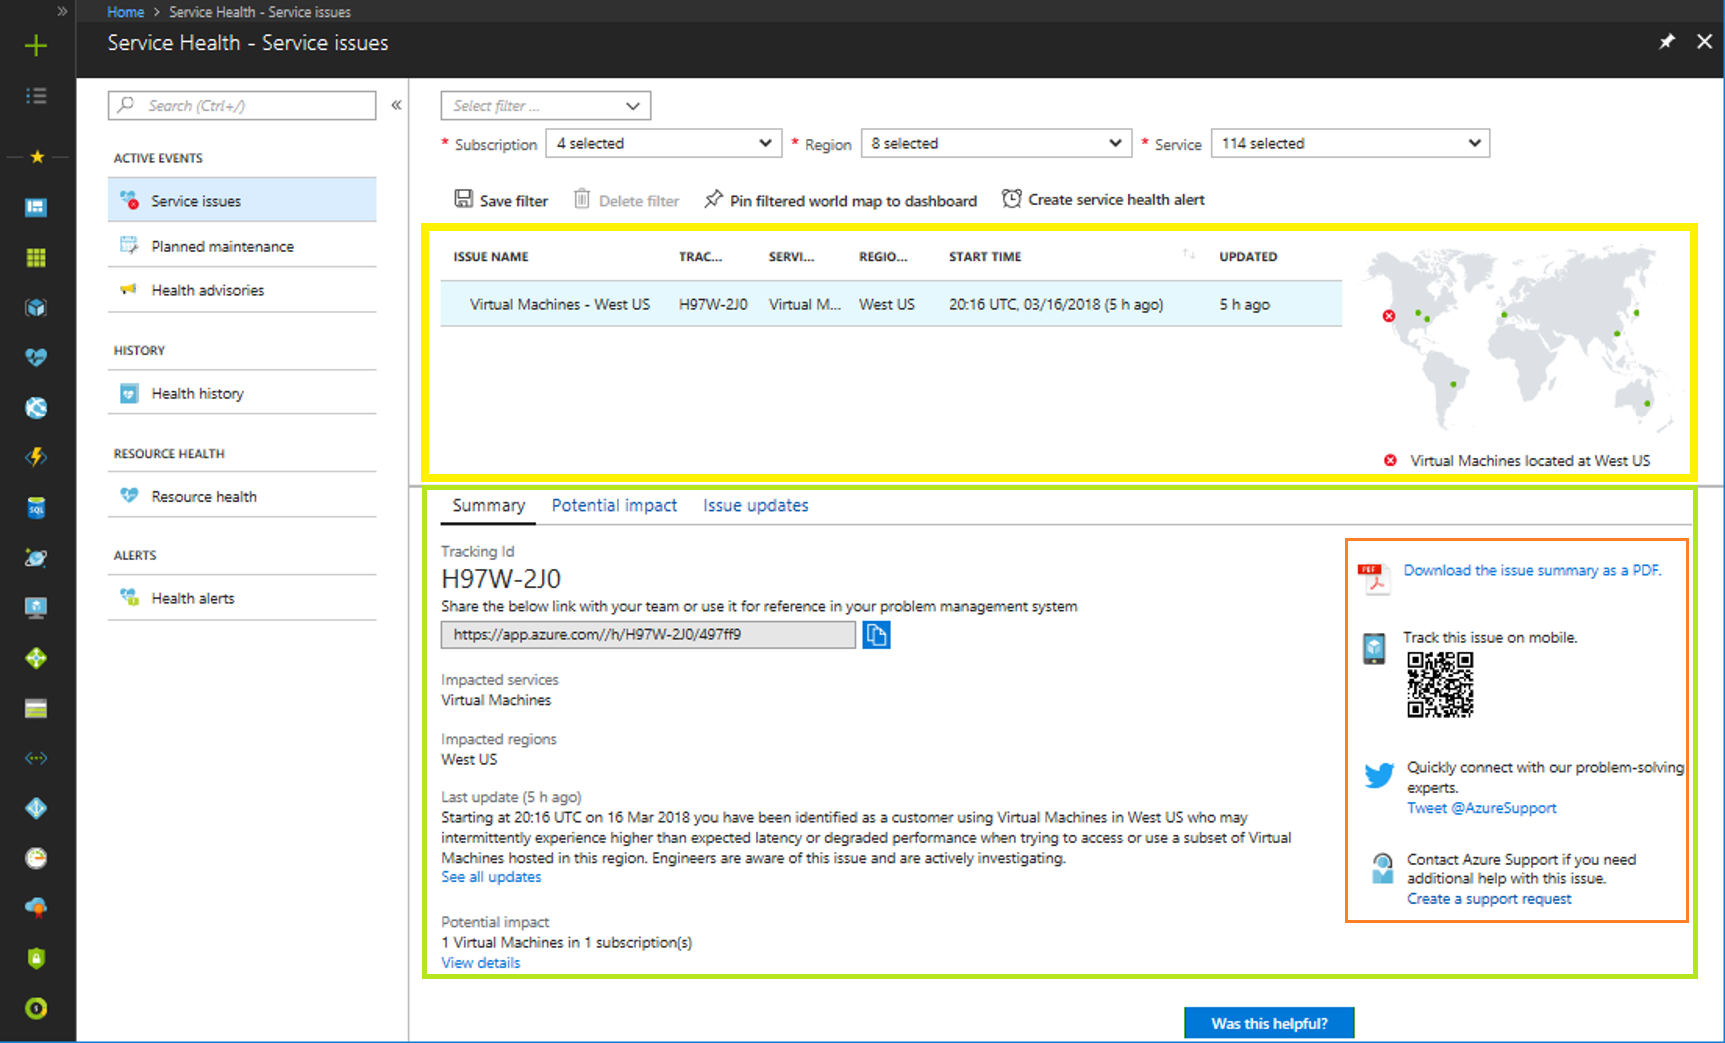Open the green shield Security Center icon
This screenshot has width=1725, height=1043.
(36, 958)
